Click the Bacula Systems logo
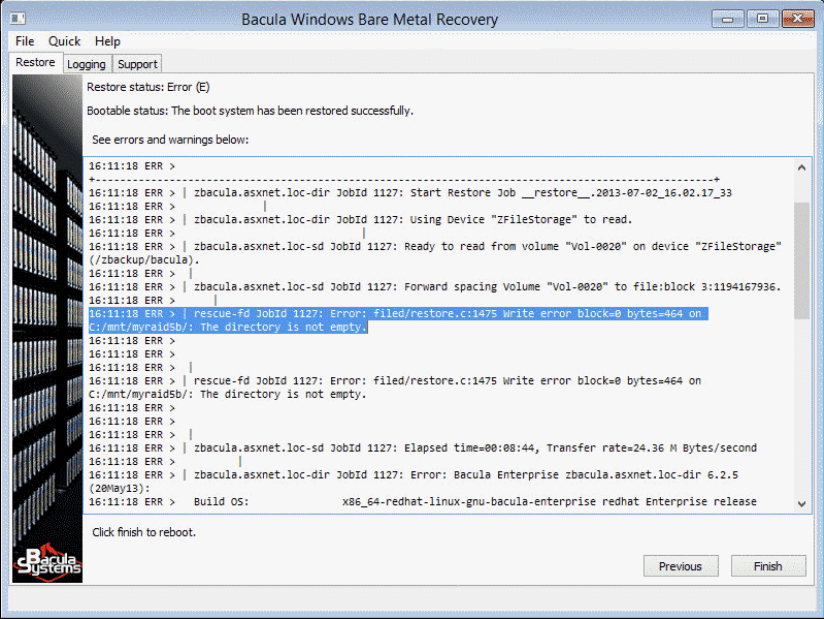Viewport: 824px width, 619px height. (47, 562)
